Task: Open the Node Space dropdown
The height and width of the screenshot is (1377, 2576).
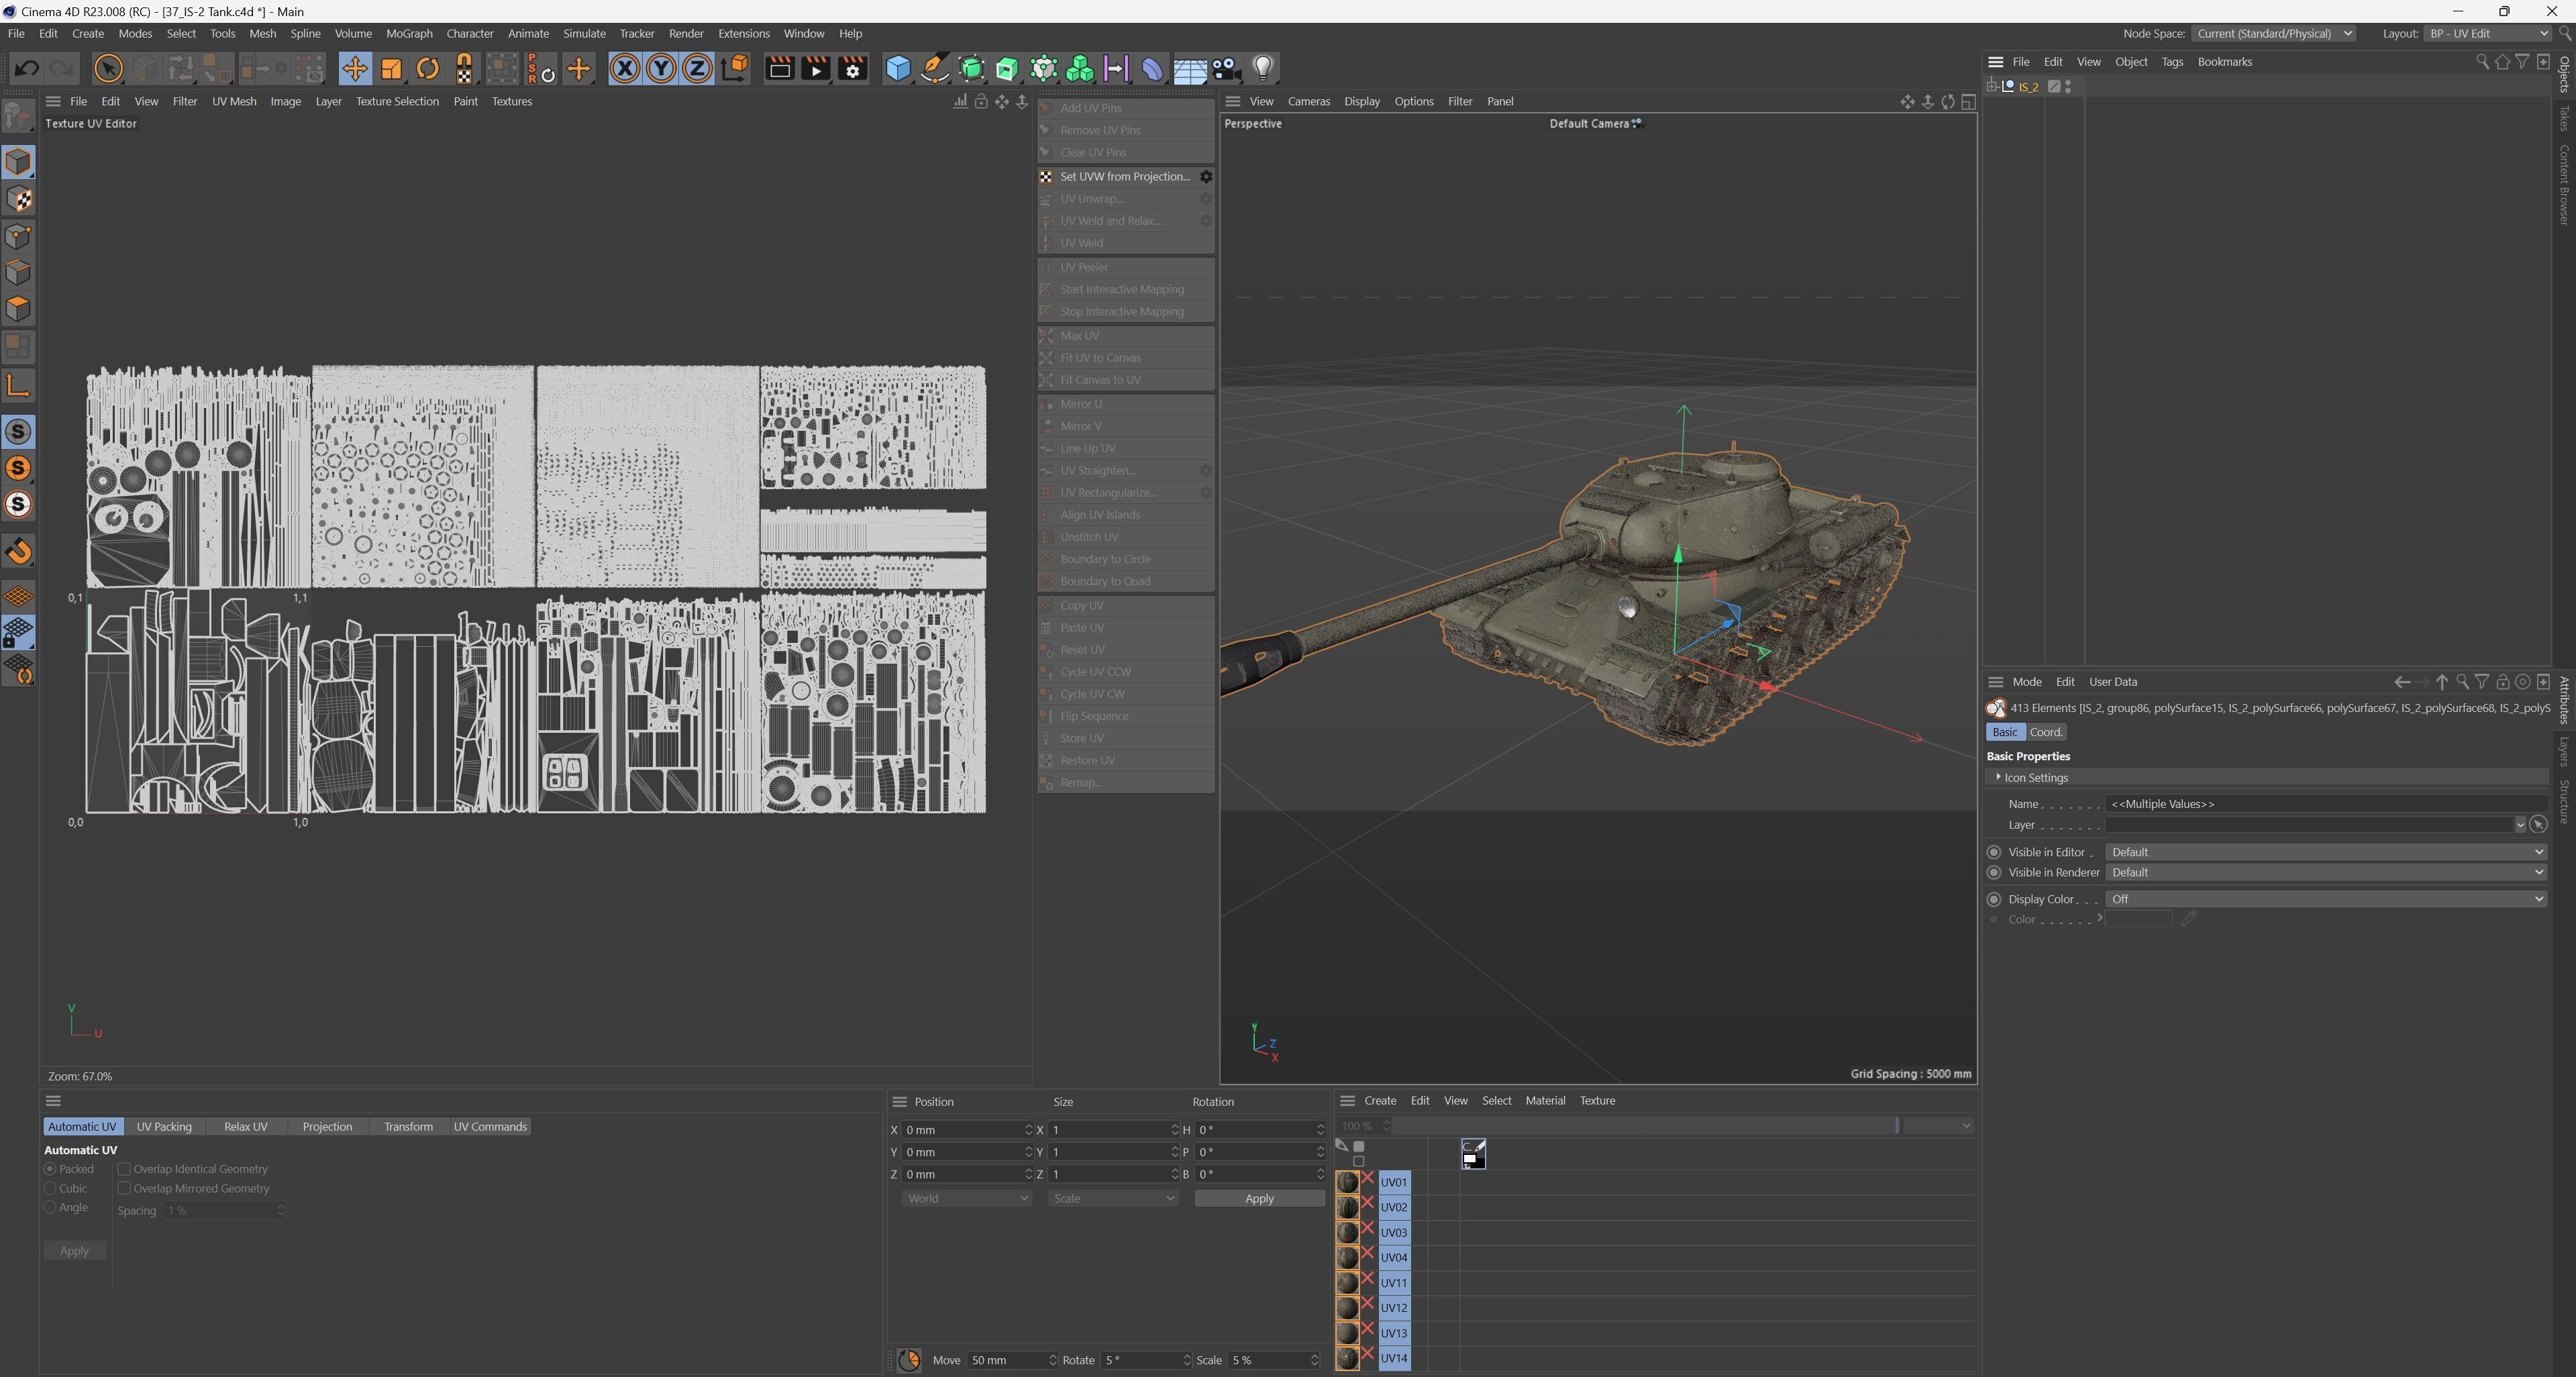Action: [2273, 34]
